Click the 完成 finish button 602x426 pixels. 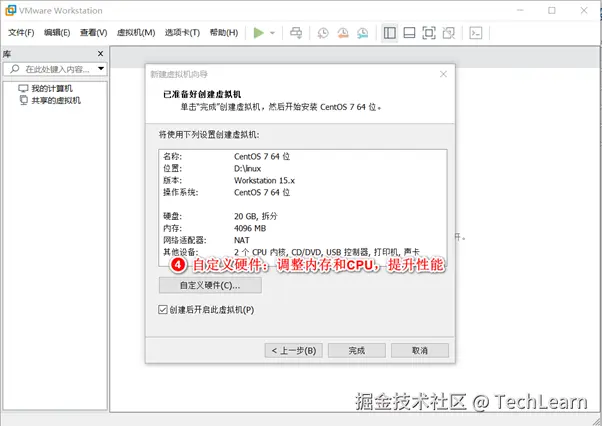[357, 350]
